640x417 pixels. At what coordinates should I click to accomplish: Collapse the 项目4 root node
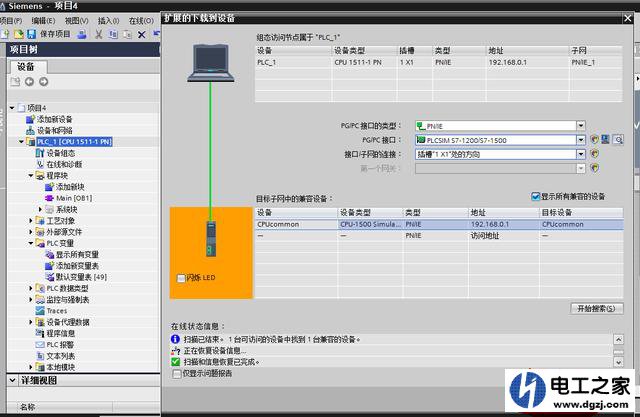12,108
